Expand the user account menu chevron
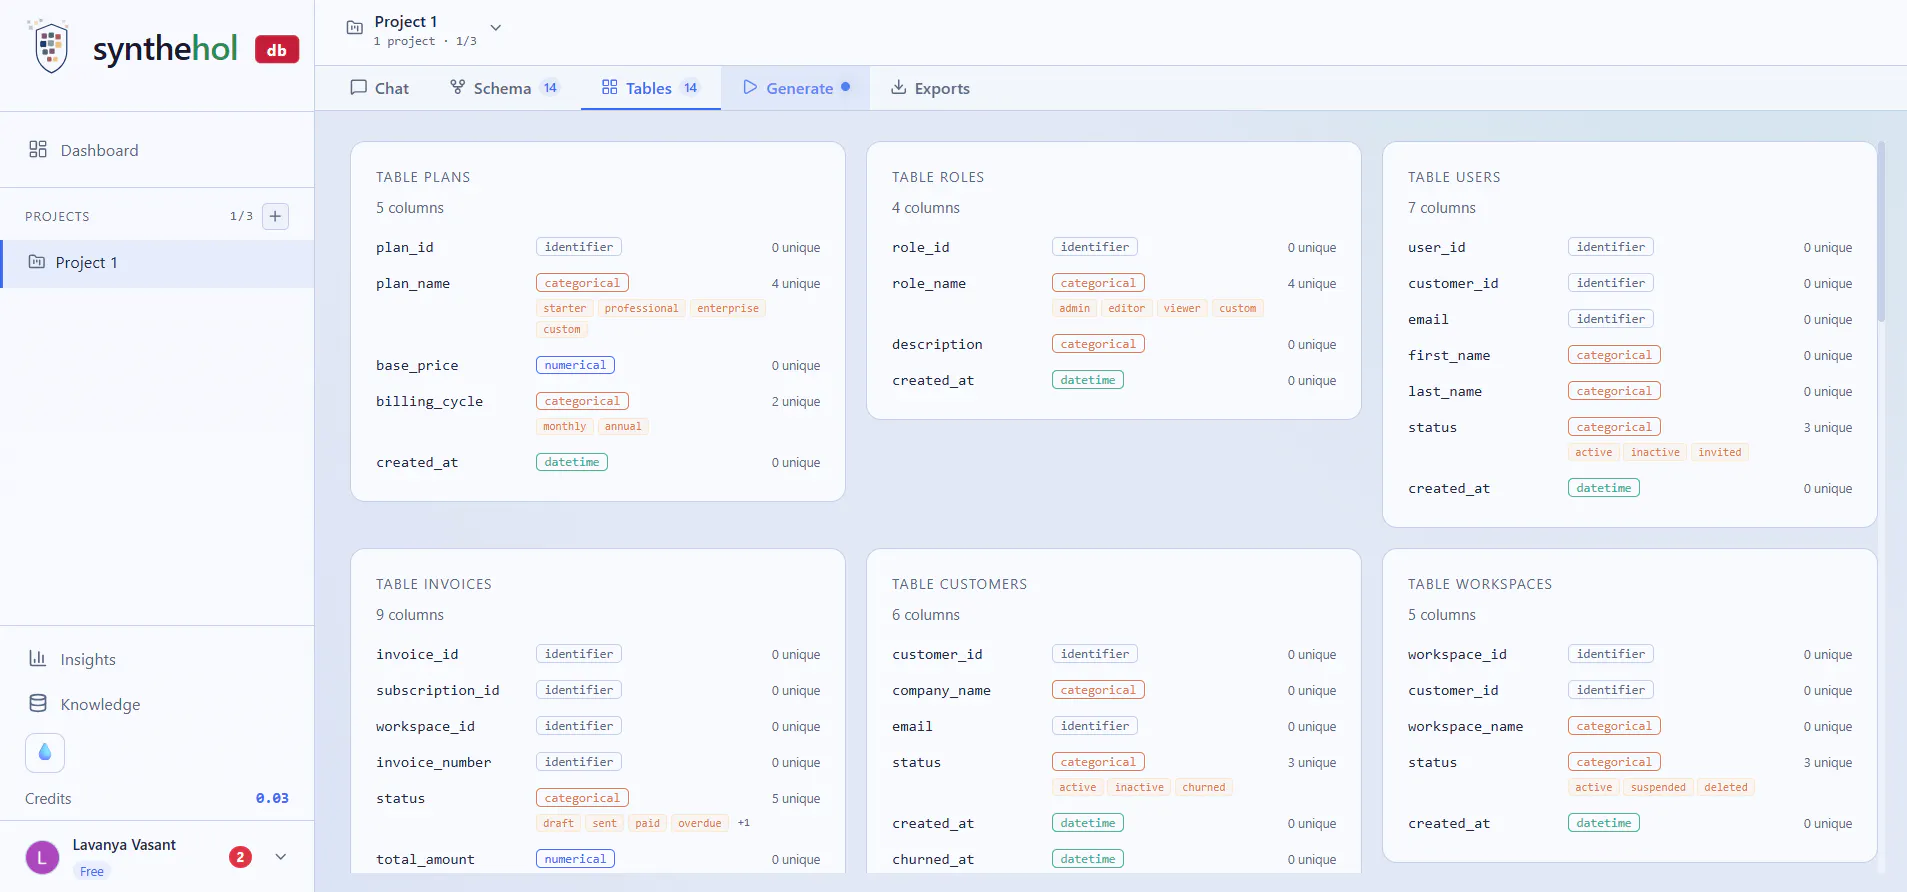 pos(281,857)
